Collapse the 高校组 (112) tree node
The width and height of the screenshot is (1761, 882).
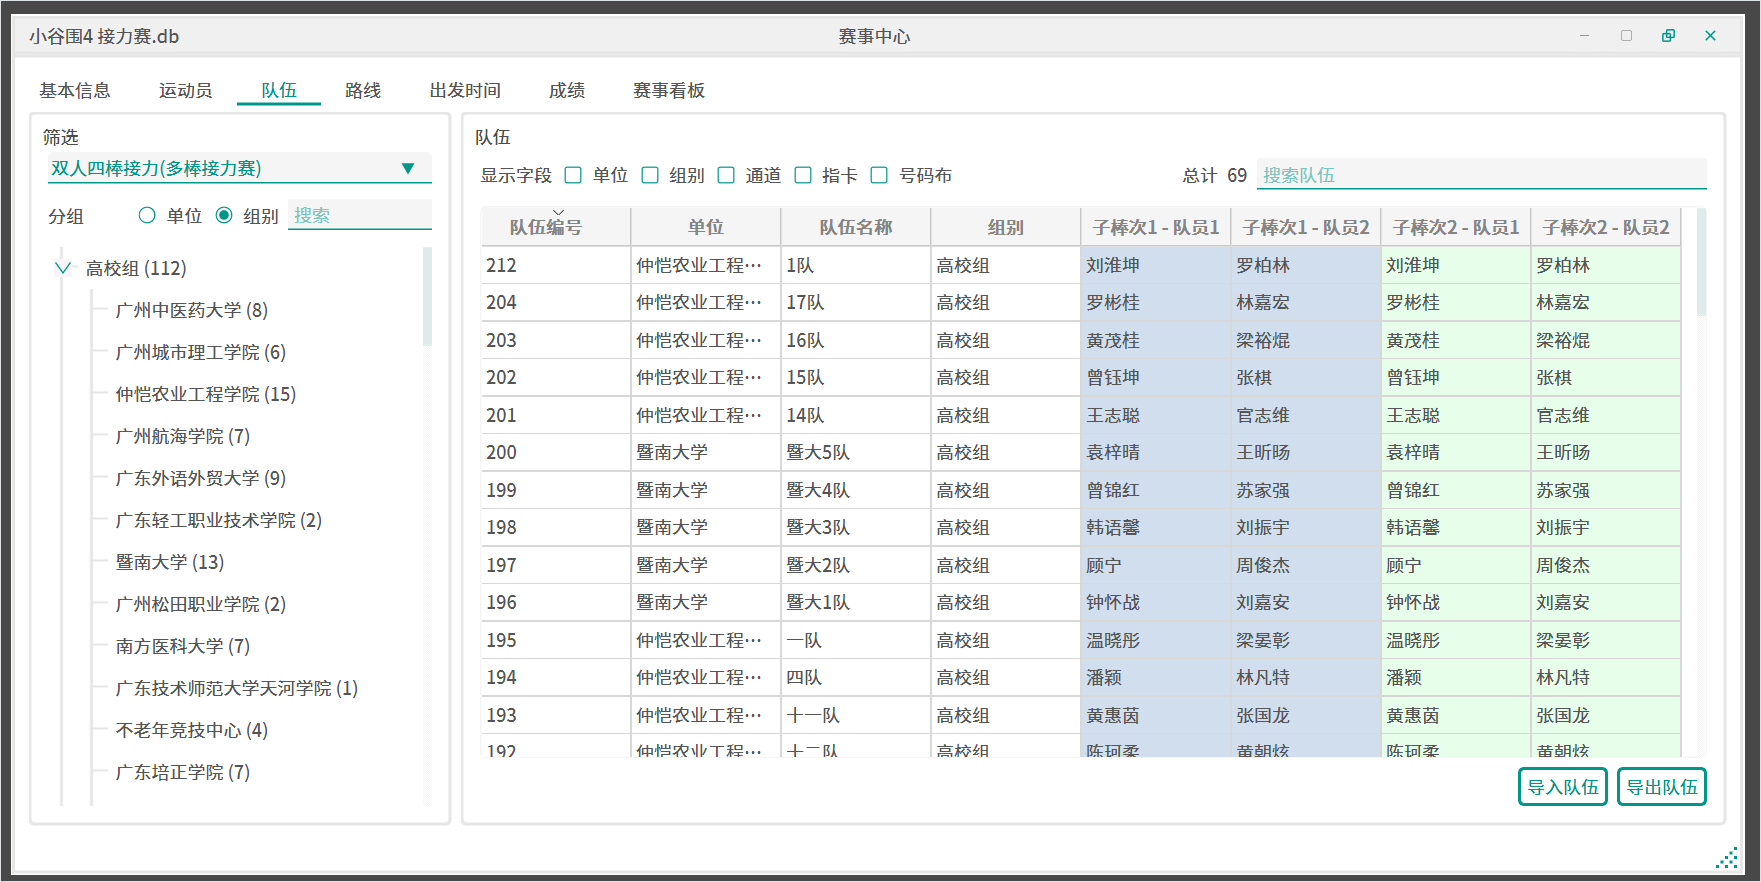click(x=63, y=268)
